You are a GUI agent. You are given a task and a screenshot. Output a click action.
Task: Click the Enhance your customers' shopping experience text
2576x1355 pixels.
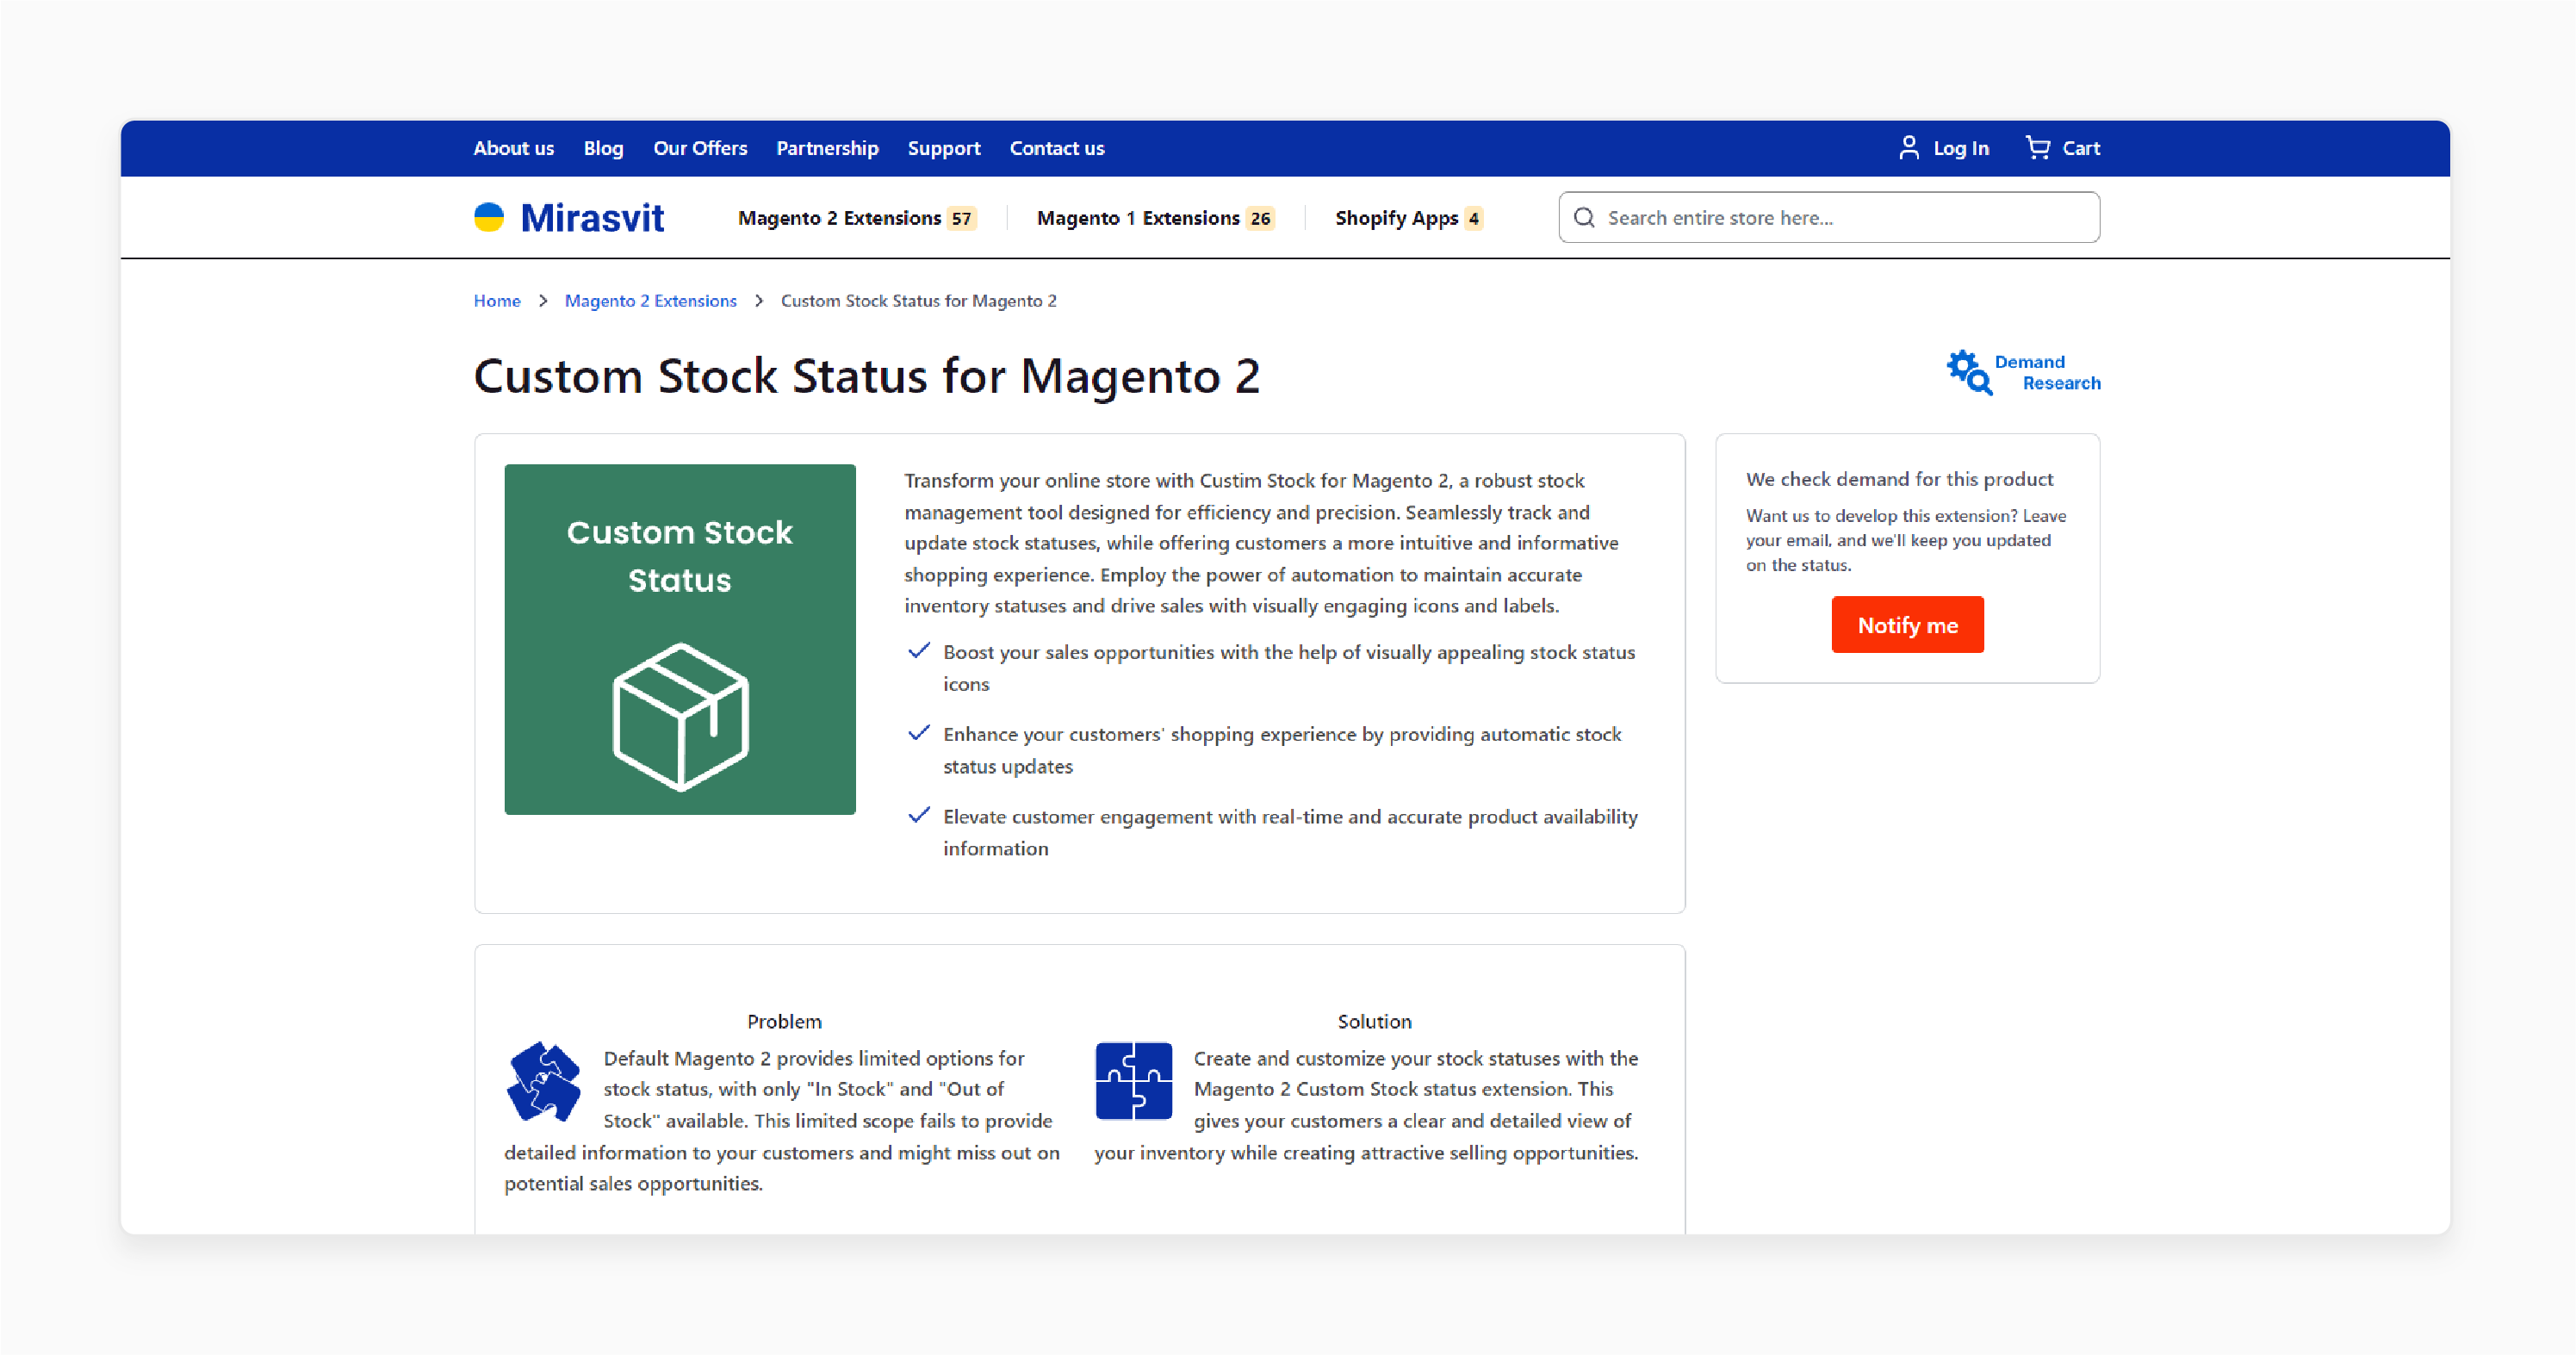pyautogui.click(x=1282, y=750)
